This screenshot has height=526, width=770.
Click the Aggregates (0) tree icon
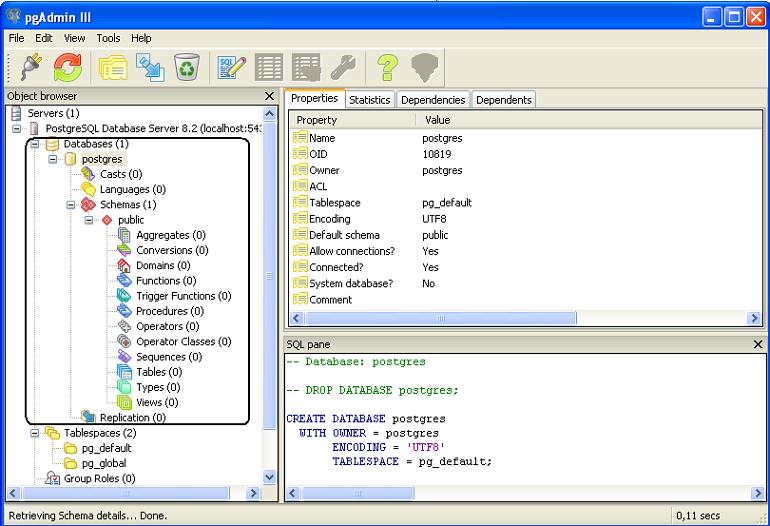(x=124, y=235)
